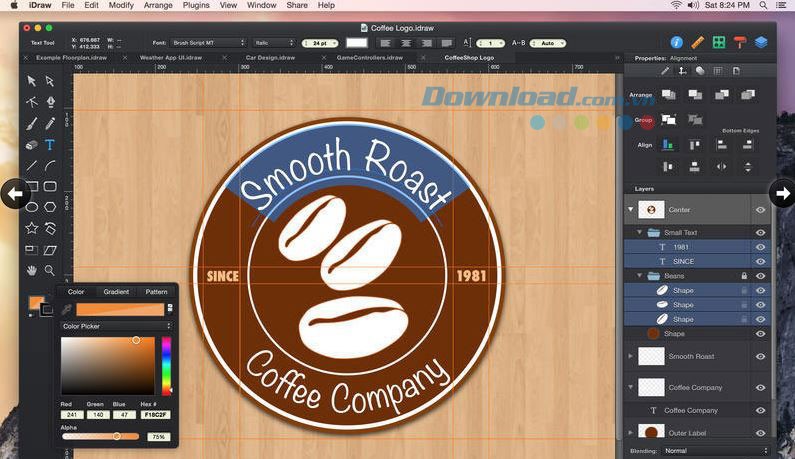795x459 pixels.
Task: Select the straight Line tool
Action: [x=31, y=165]
